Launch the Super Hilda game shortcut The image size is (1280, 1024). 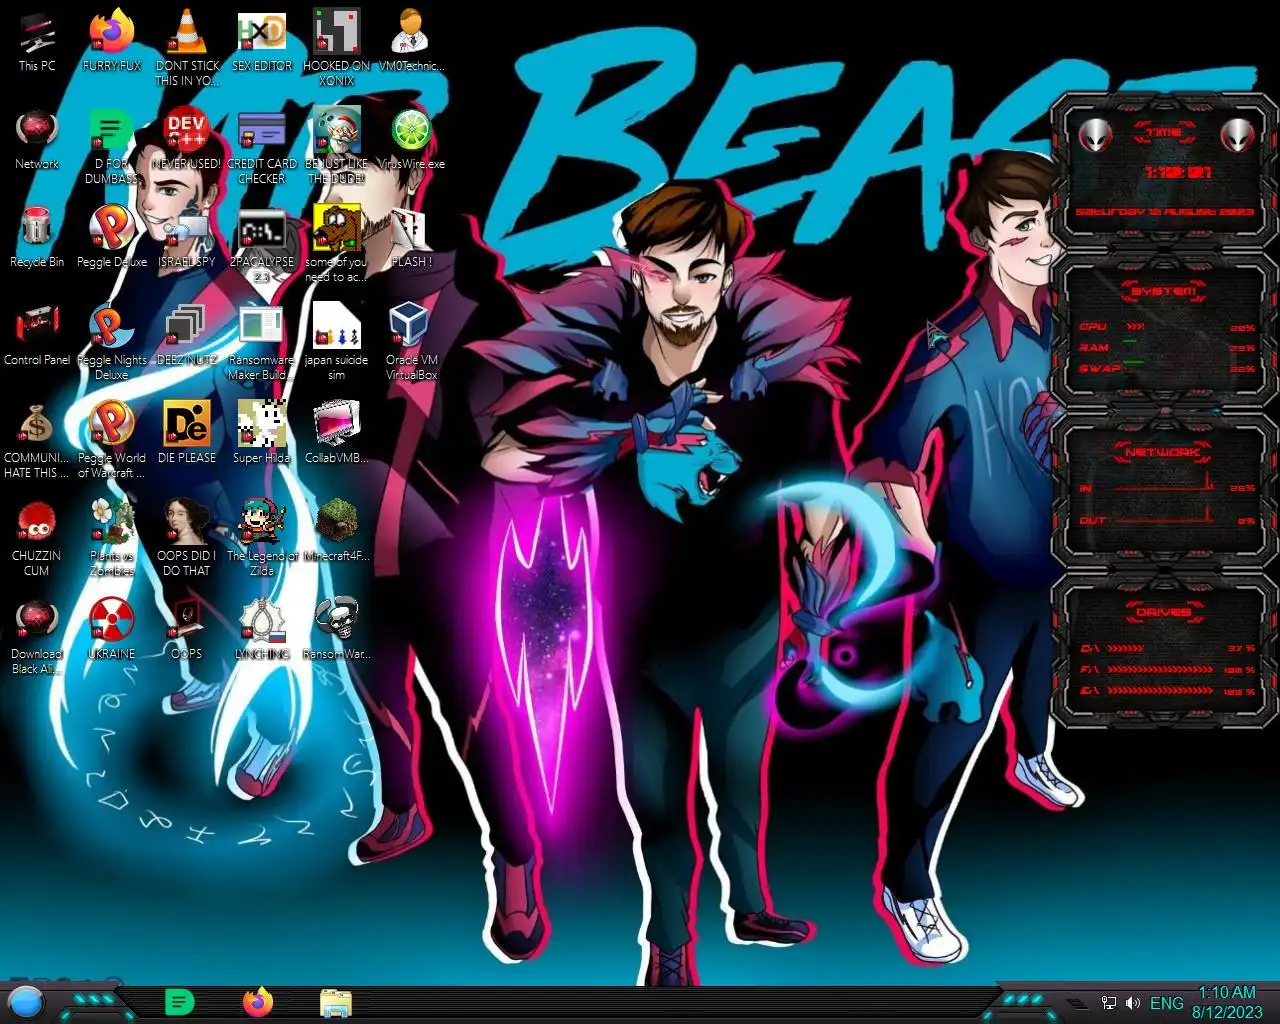[x=262, y=432]
